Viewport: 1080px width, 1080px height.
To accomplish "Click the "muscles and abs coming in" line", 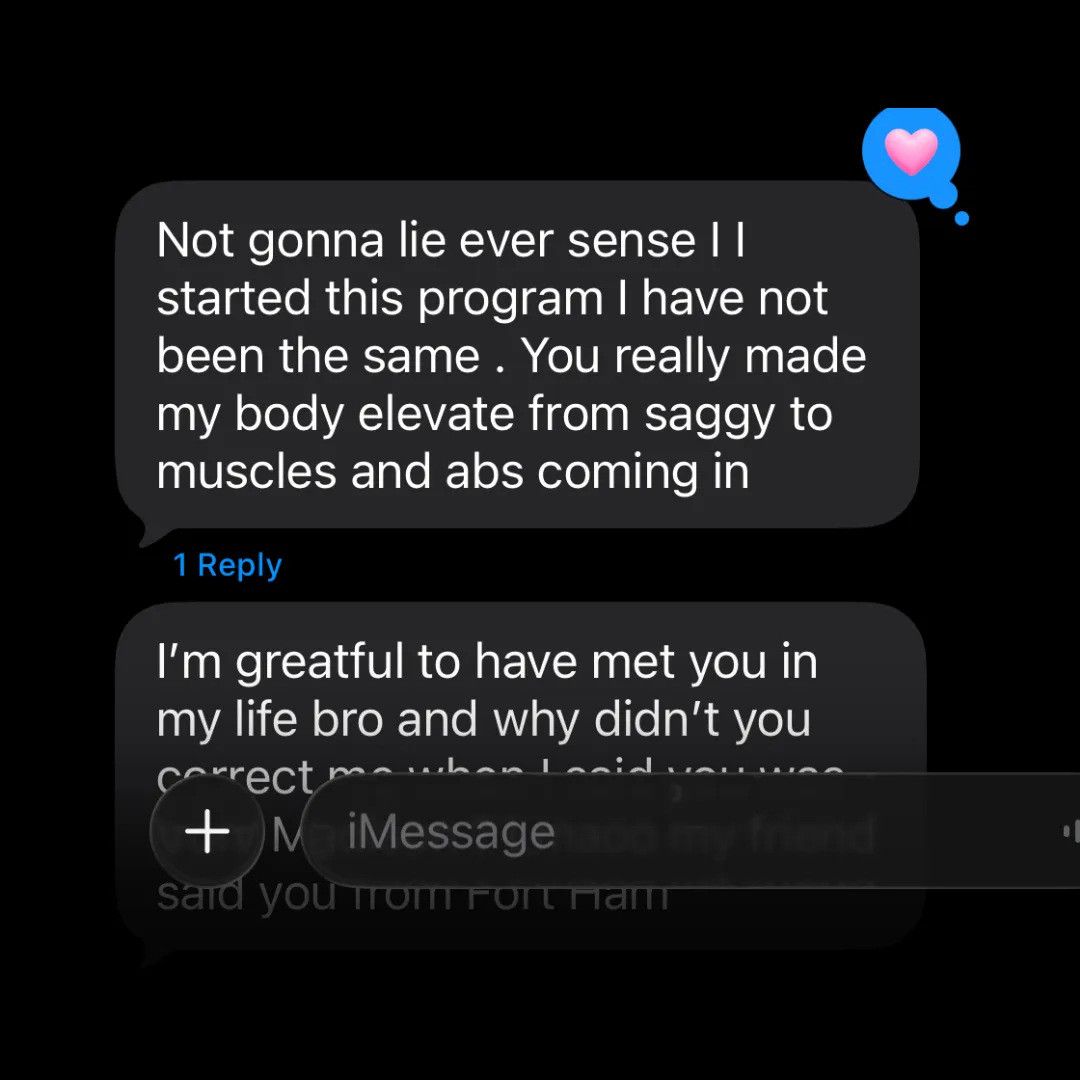I will [x=453, y=473].
